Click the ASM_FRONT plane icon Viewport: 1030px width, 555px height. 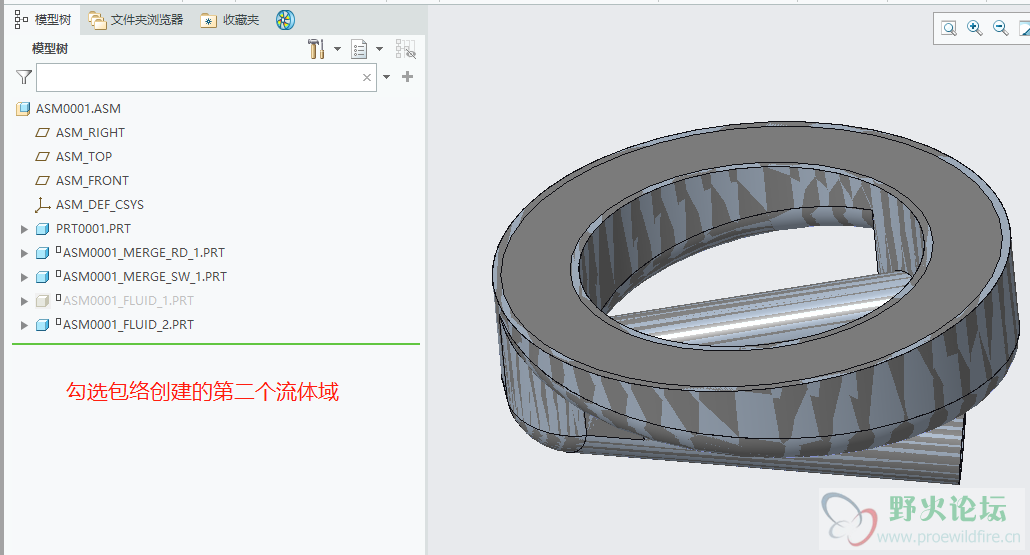pyautogui.click(x=42, y=181)
